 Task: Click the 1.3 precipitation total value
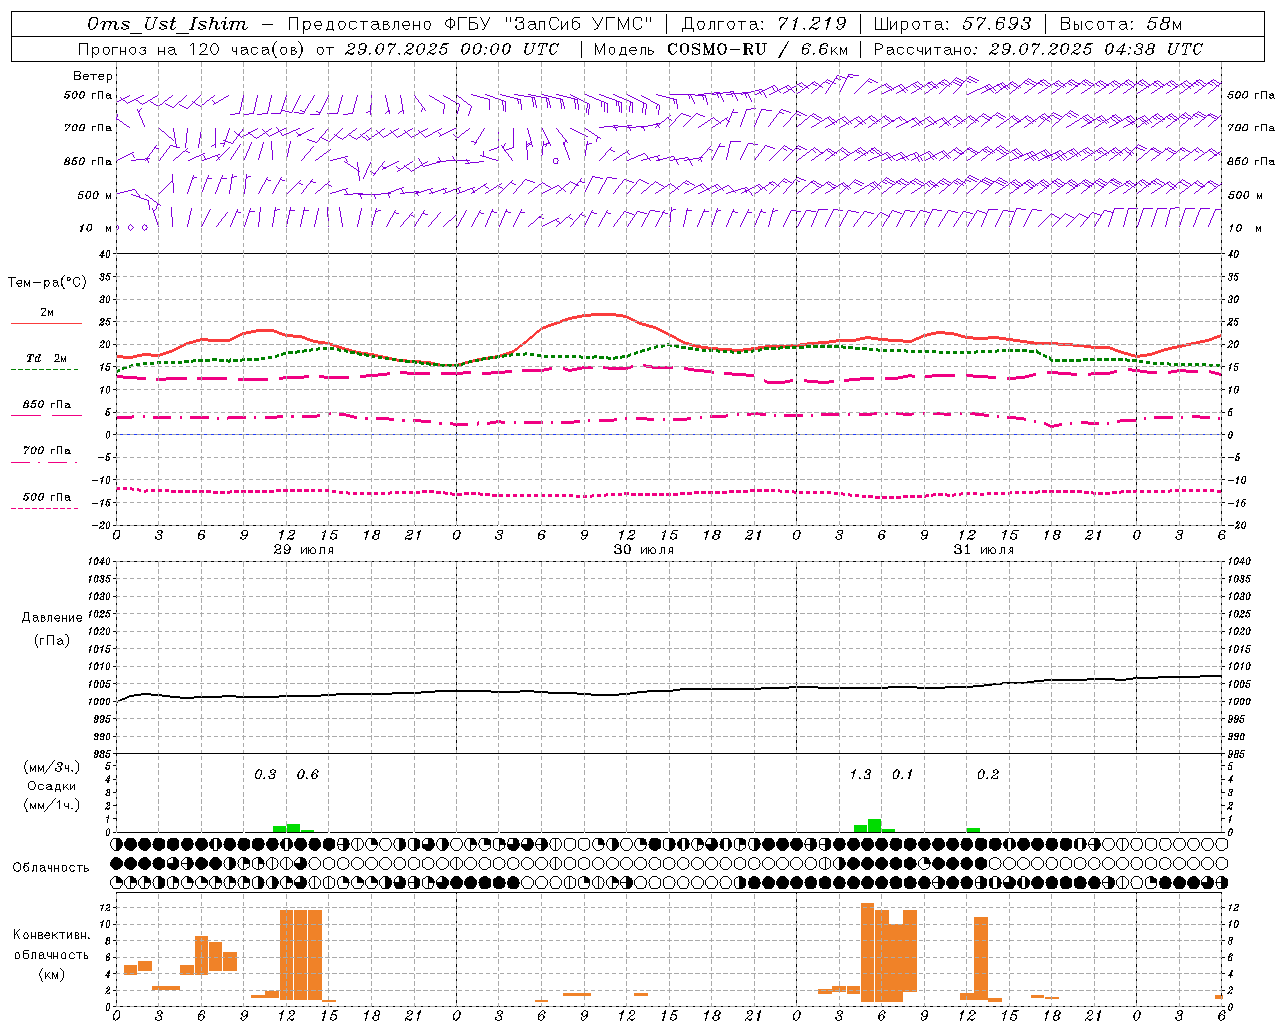[860, 775]
